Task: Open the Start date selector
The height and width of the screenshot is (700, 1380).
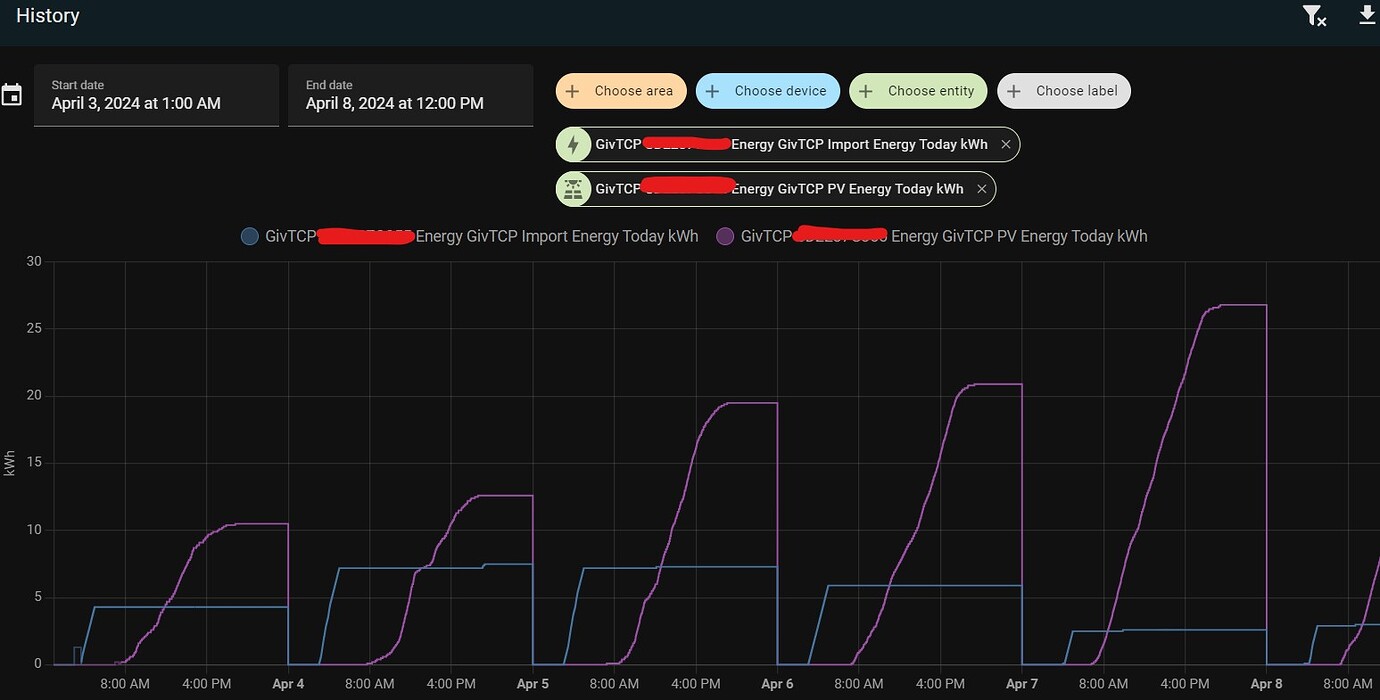Action: (156, 95)
